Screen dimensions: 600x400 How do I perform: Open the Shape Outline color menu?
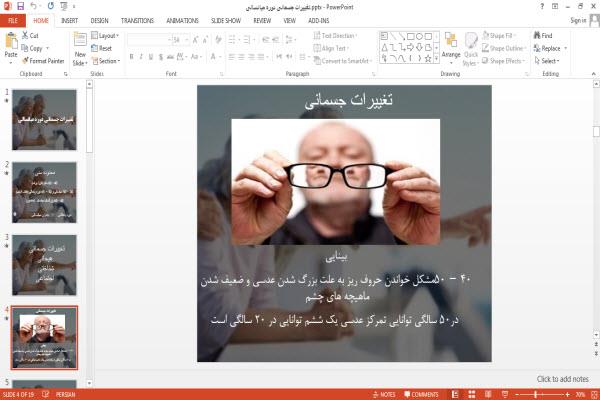504,48
